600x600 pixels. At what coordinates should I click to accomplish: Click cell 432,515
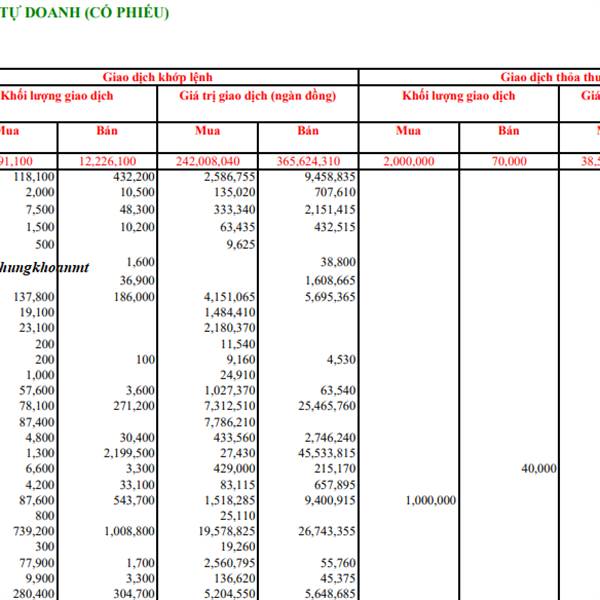(335, 227)
